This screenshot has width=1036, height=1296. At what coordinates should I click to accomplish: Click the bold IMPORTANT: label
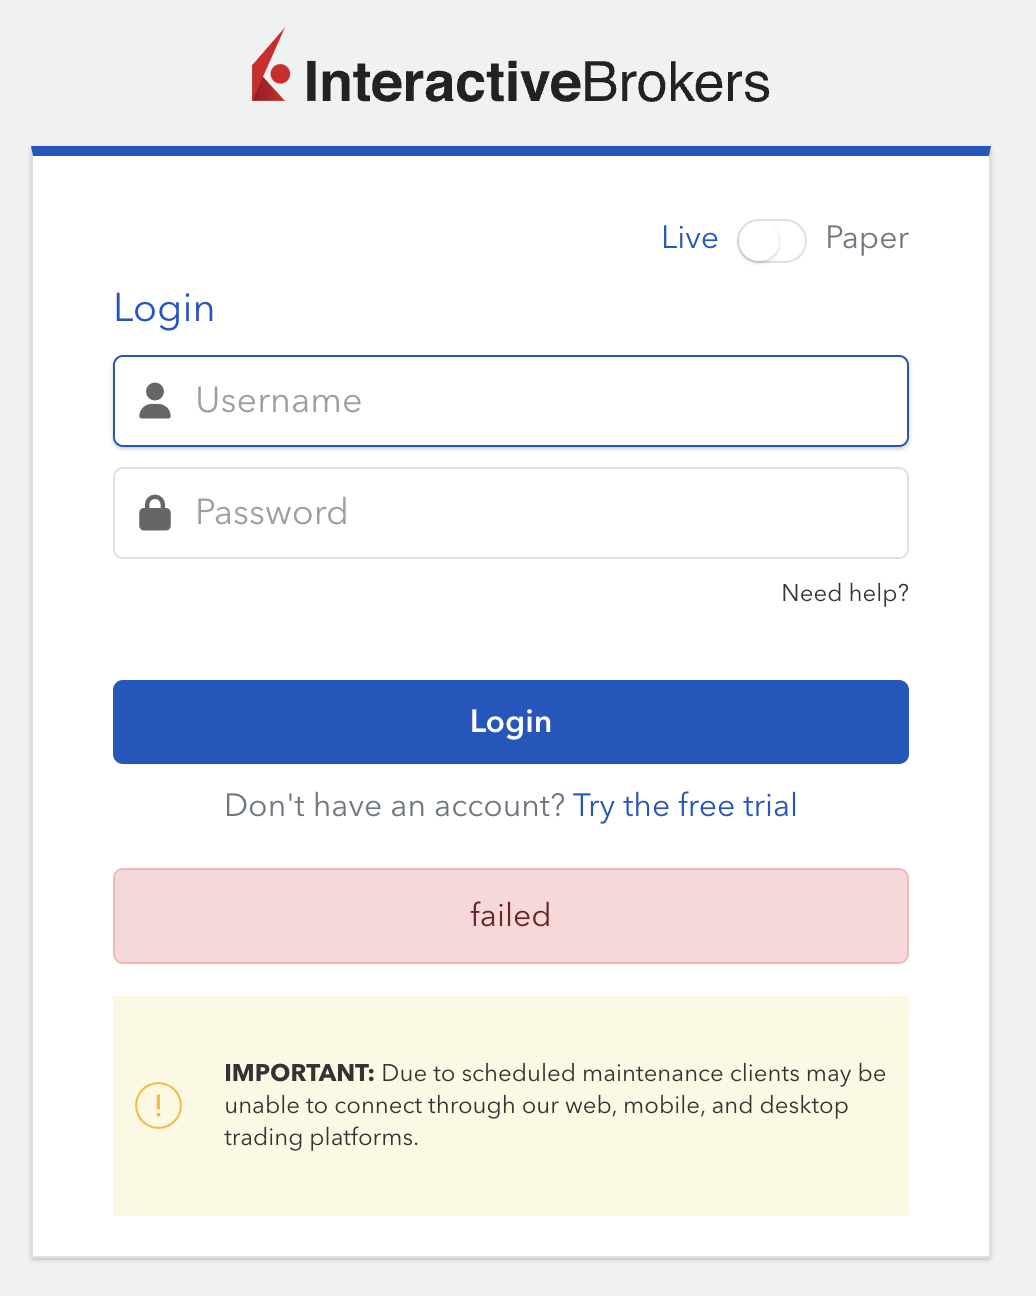click(299, 1073)
